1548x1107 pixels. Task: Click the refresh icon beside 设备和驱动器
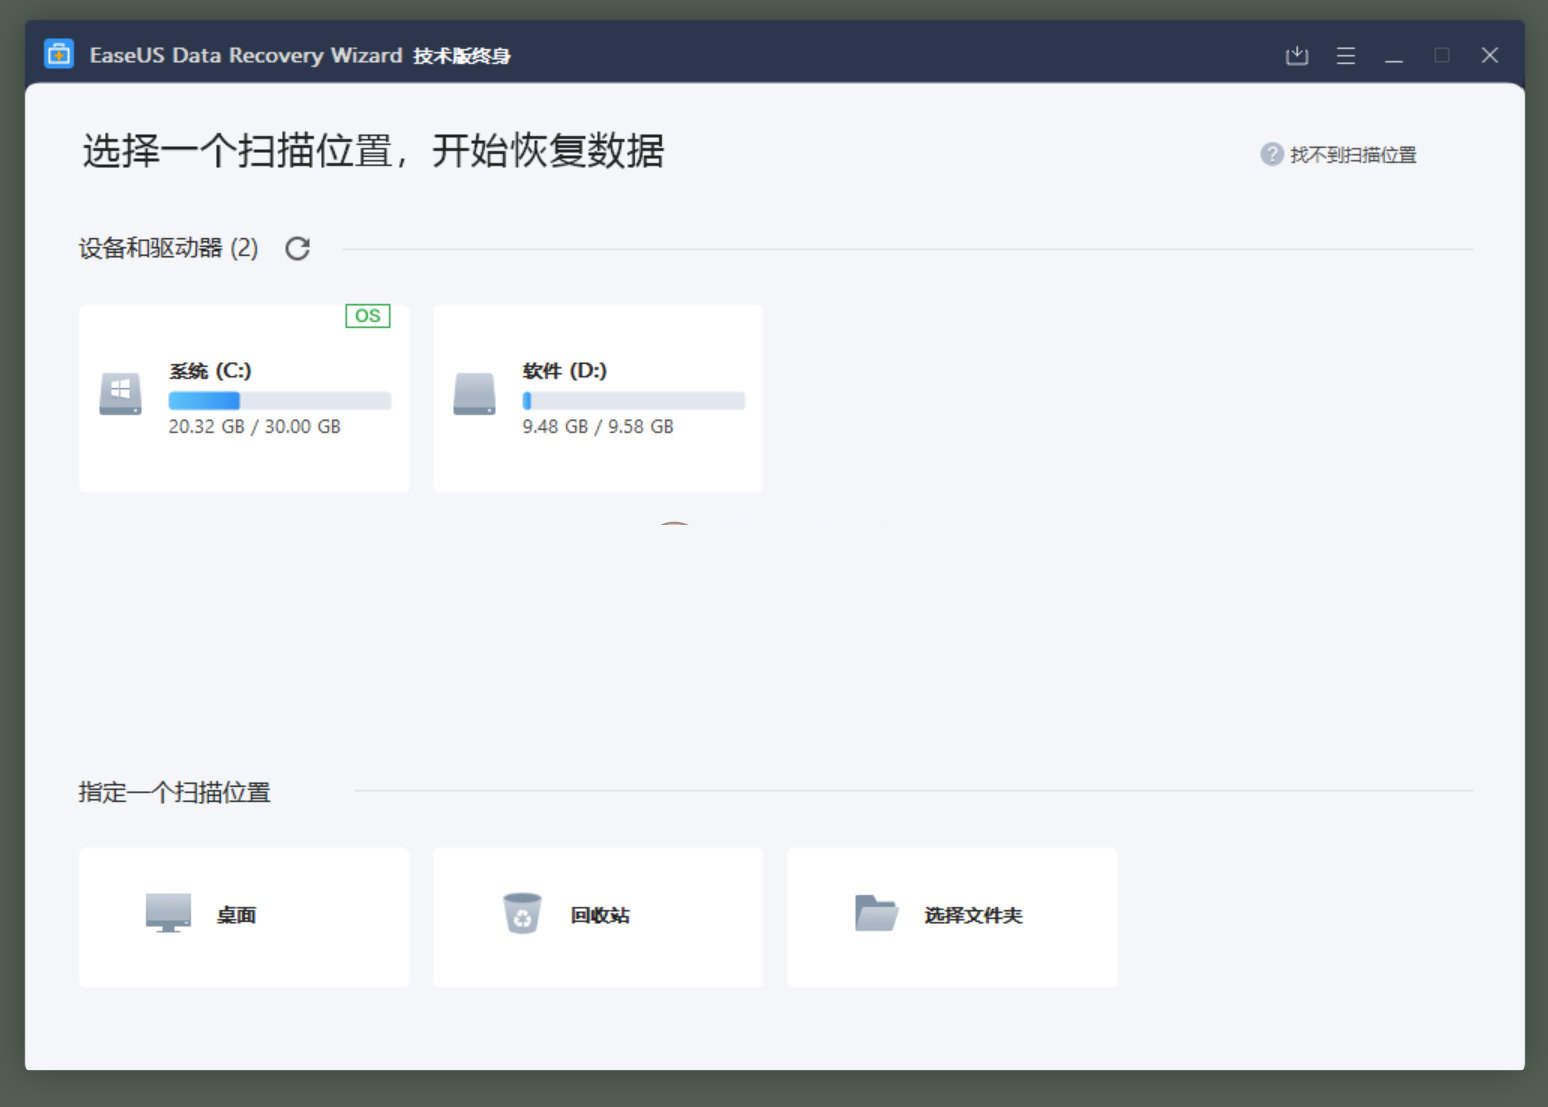pyautogui.click(x=296, y=248)
